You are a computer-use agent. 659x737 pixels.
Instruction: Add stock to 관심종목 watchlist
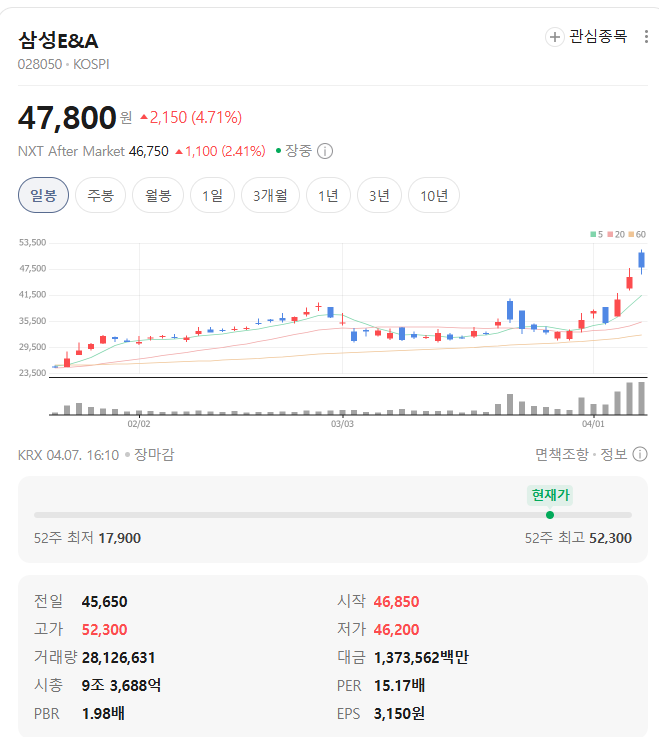(x=587, y=37)
